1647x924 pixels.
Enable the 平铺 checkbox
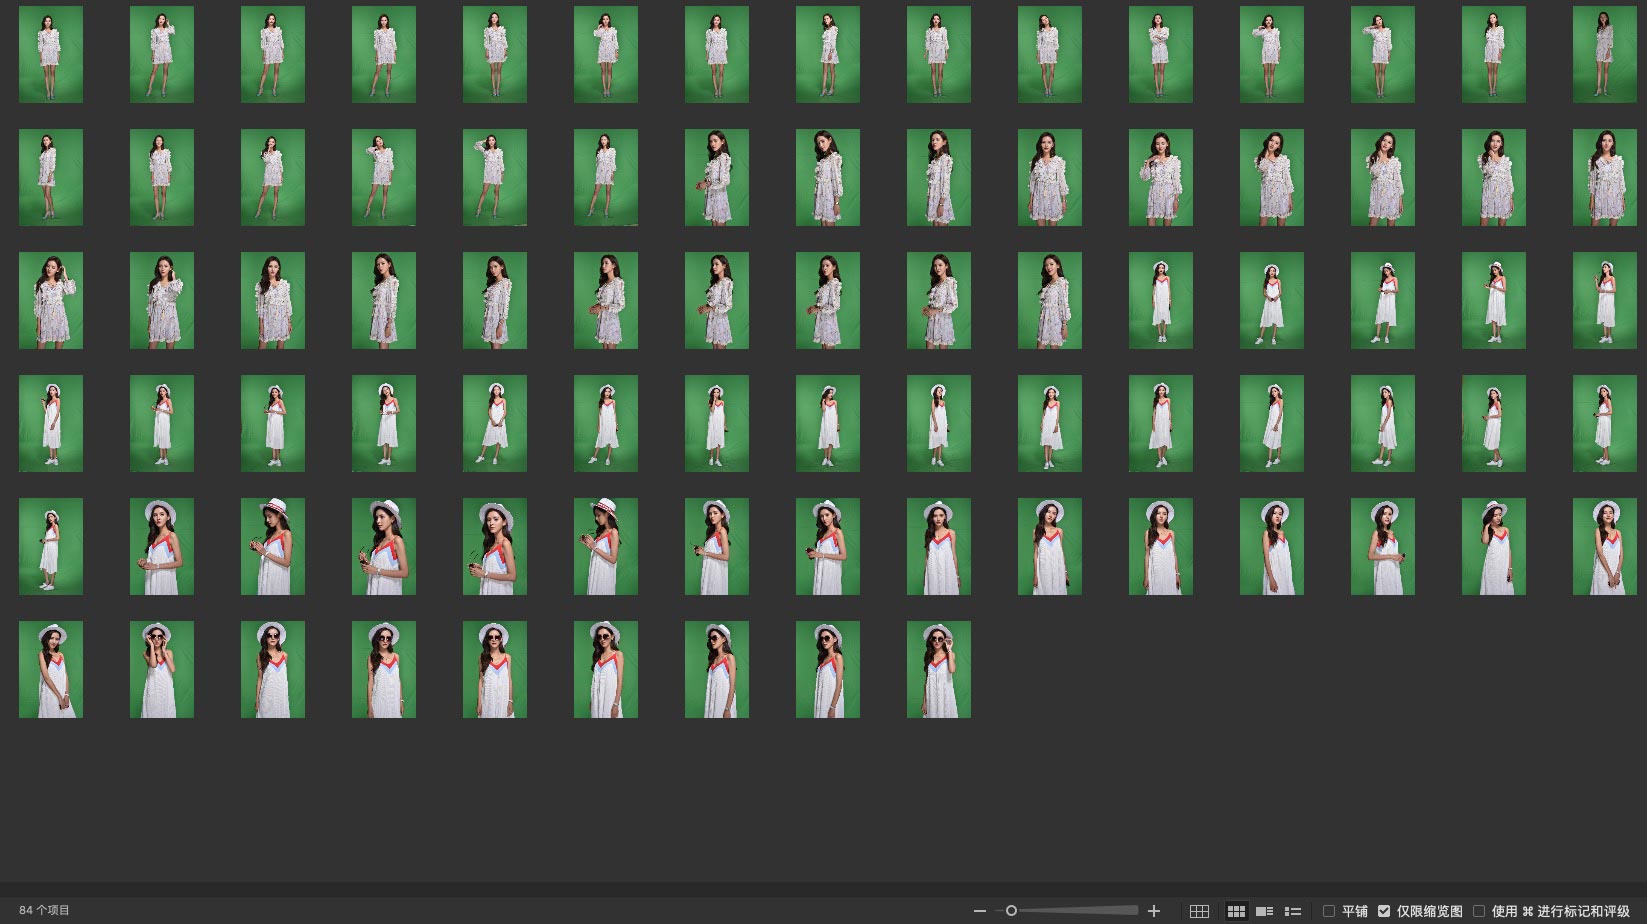coord(1329,911)
